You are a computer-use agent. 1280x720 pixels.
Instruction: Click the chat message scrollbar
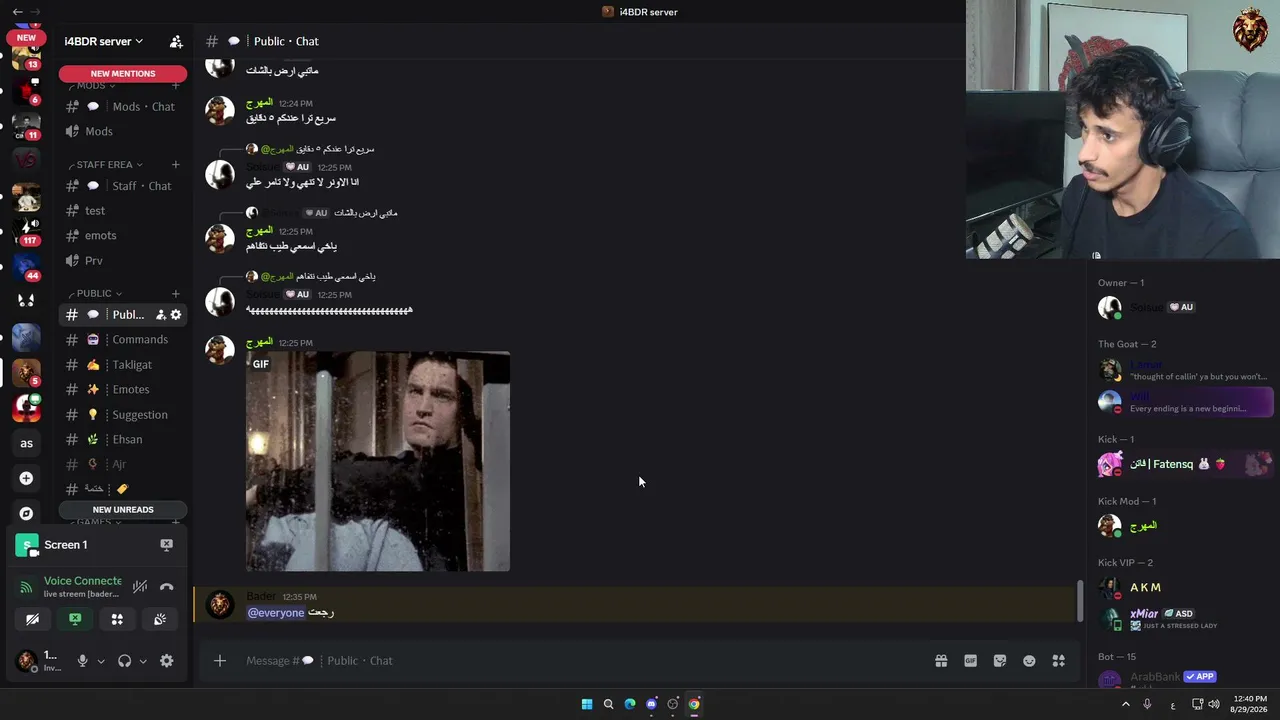pyautogui.click(x=1079, y=601)
